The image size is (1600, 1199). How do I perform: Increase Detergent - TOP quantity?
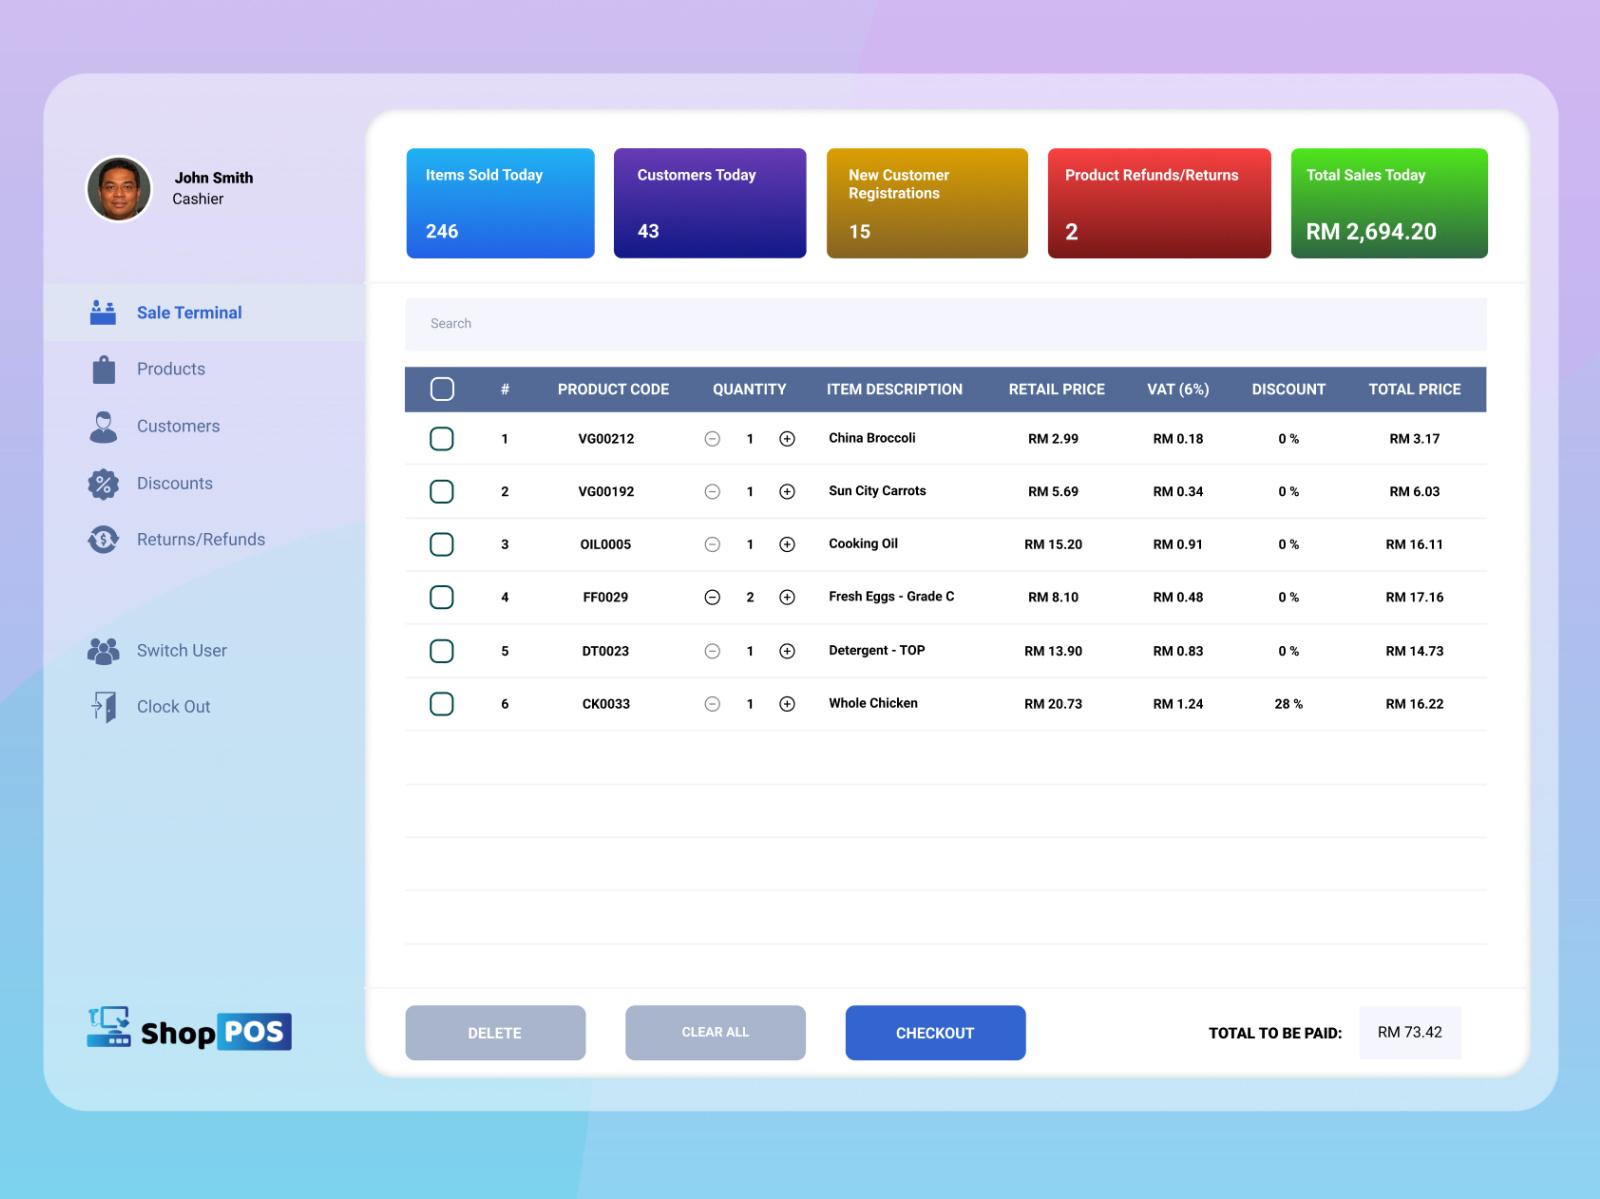coord(787,650)
